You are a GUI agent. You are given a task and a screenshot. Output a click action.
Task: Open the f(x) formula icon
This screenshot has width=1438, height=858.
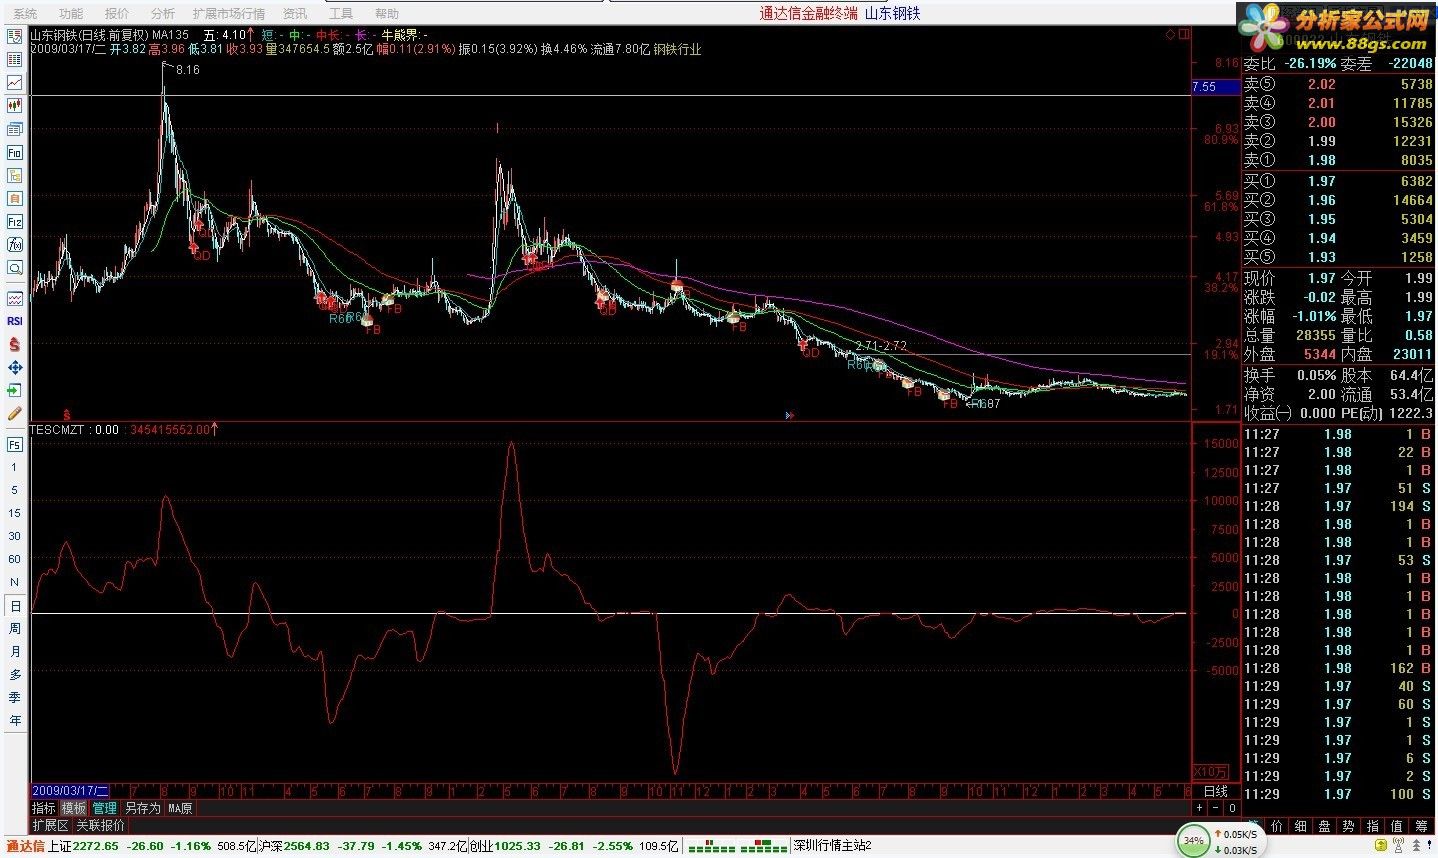click(x=15, y=245)
